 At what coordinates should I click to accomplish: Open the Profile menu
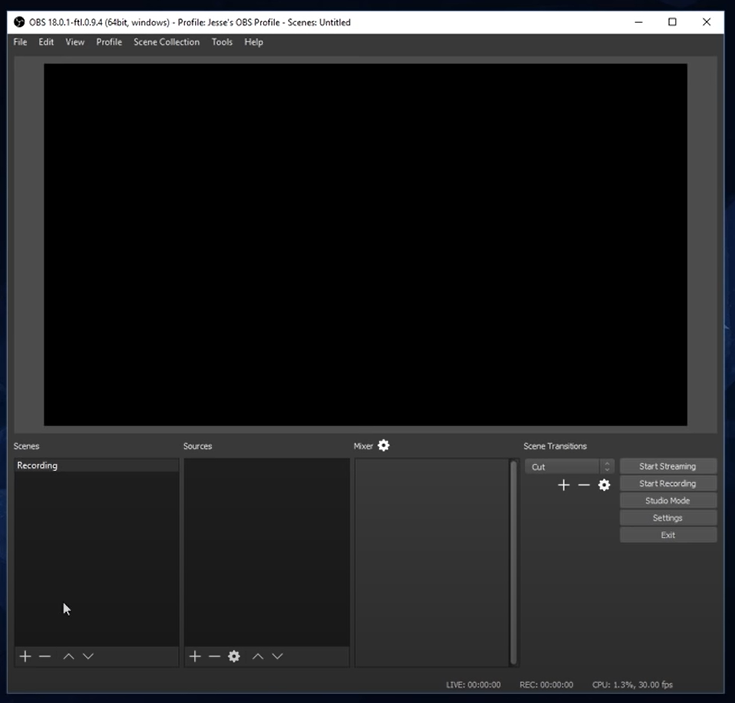pyautogui.click(x=109, y=42)
